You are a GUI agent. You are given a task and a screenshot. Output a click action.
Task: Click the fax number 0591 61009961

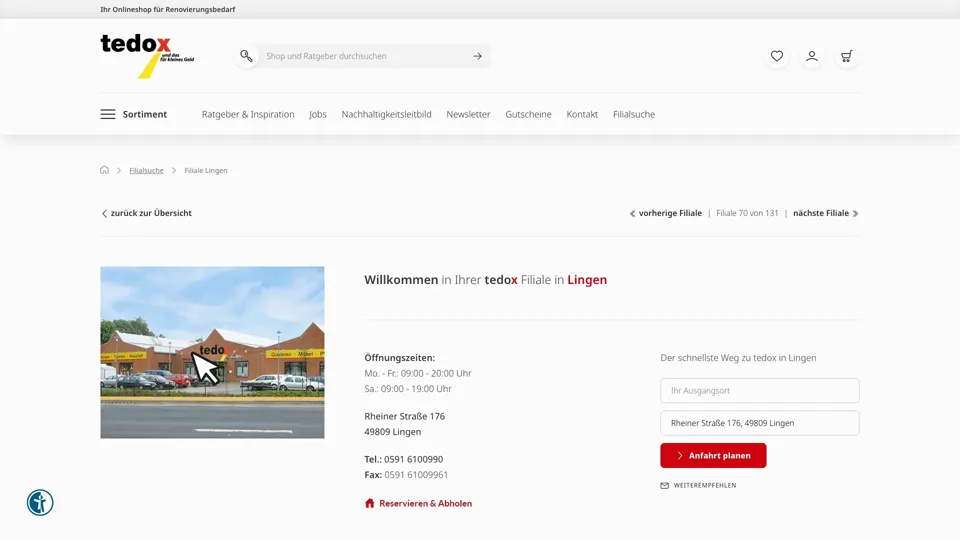pyautogui.click(x=416, y=474)
